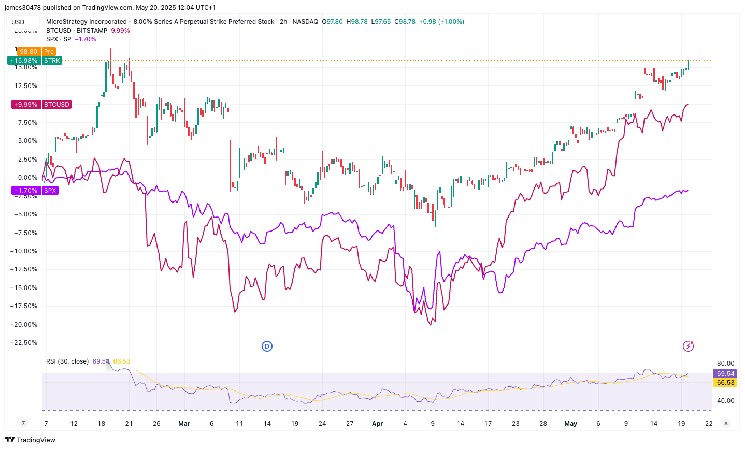The image size is (745, 449).
Task: Click the dividend 'D' marker icon
Action: pyautogui.click(x=267, y=346)
